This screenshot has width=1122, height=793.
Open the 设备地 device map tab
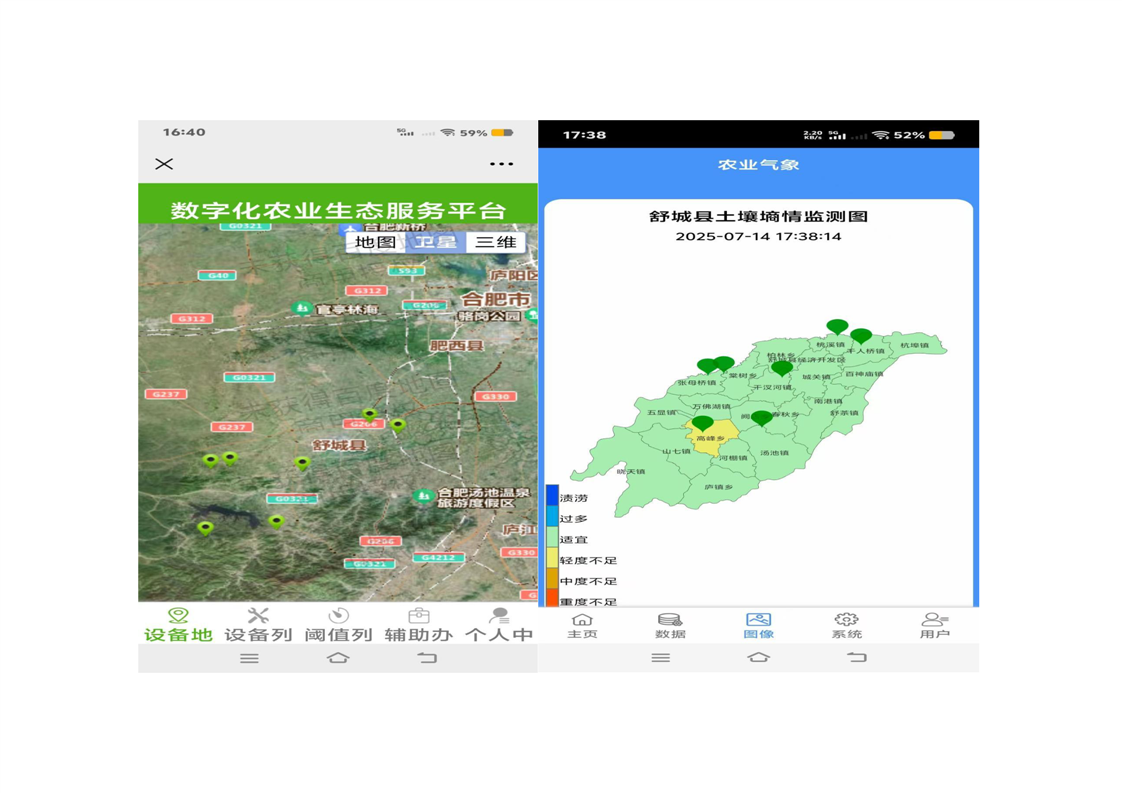pos(178,625)
